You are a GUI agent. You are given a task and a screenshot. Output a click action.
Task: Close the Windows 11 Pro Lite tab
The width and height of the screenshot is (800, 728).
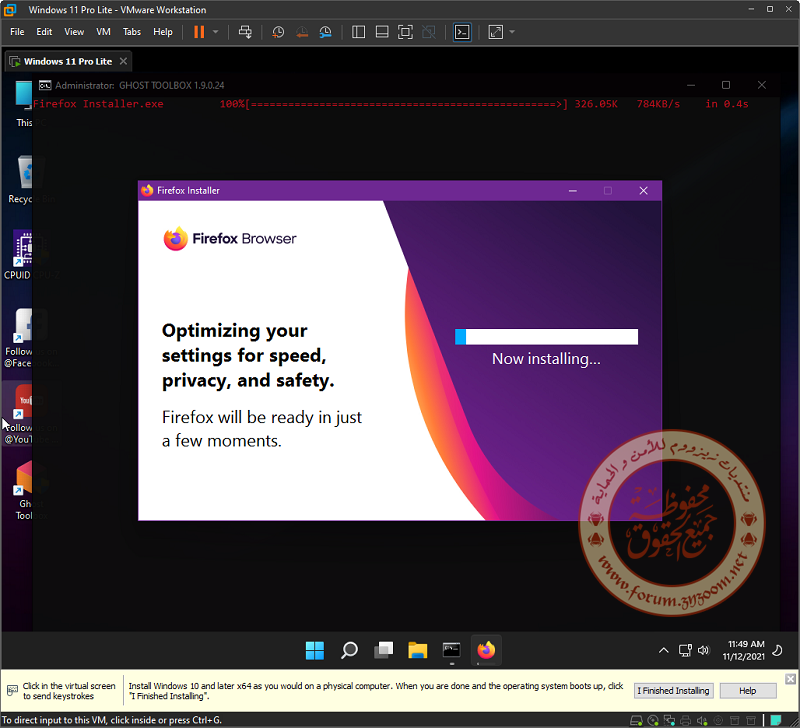coord(123,61)
